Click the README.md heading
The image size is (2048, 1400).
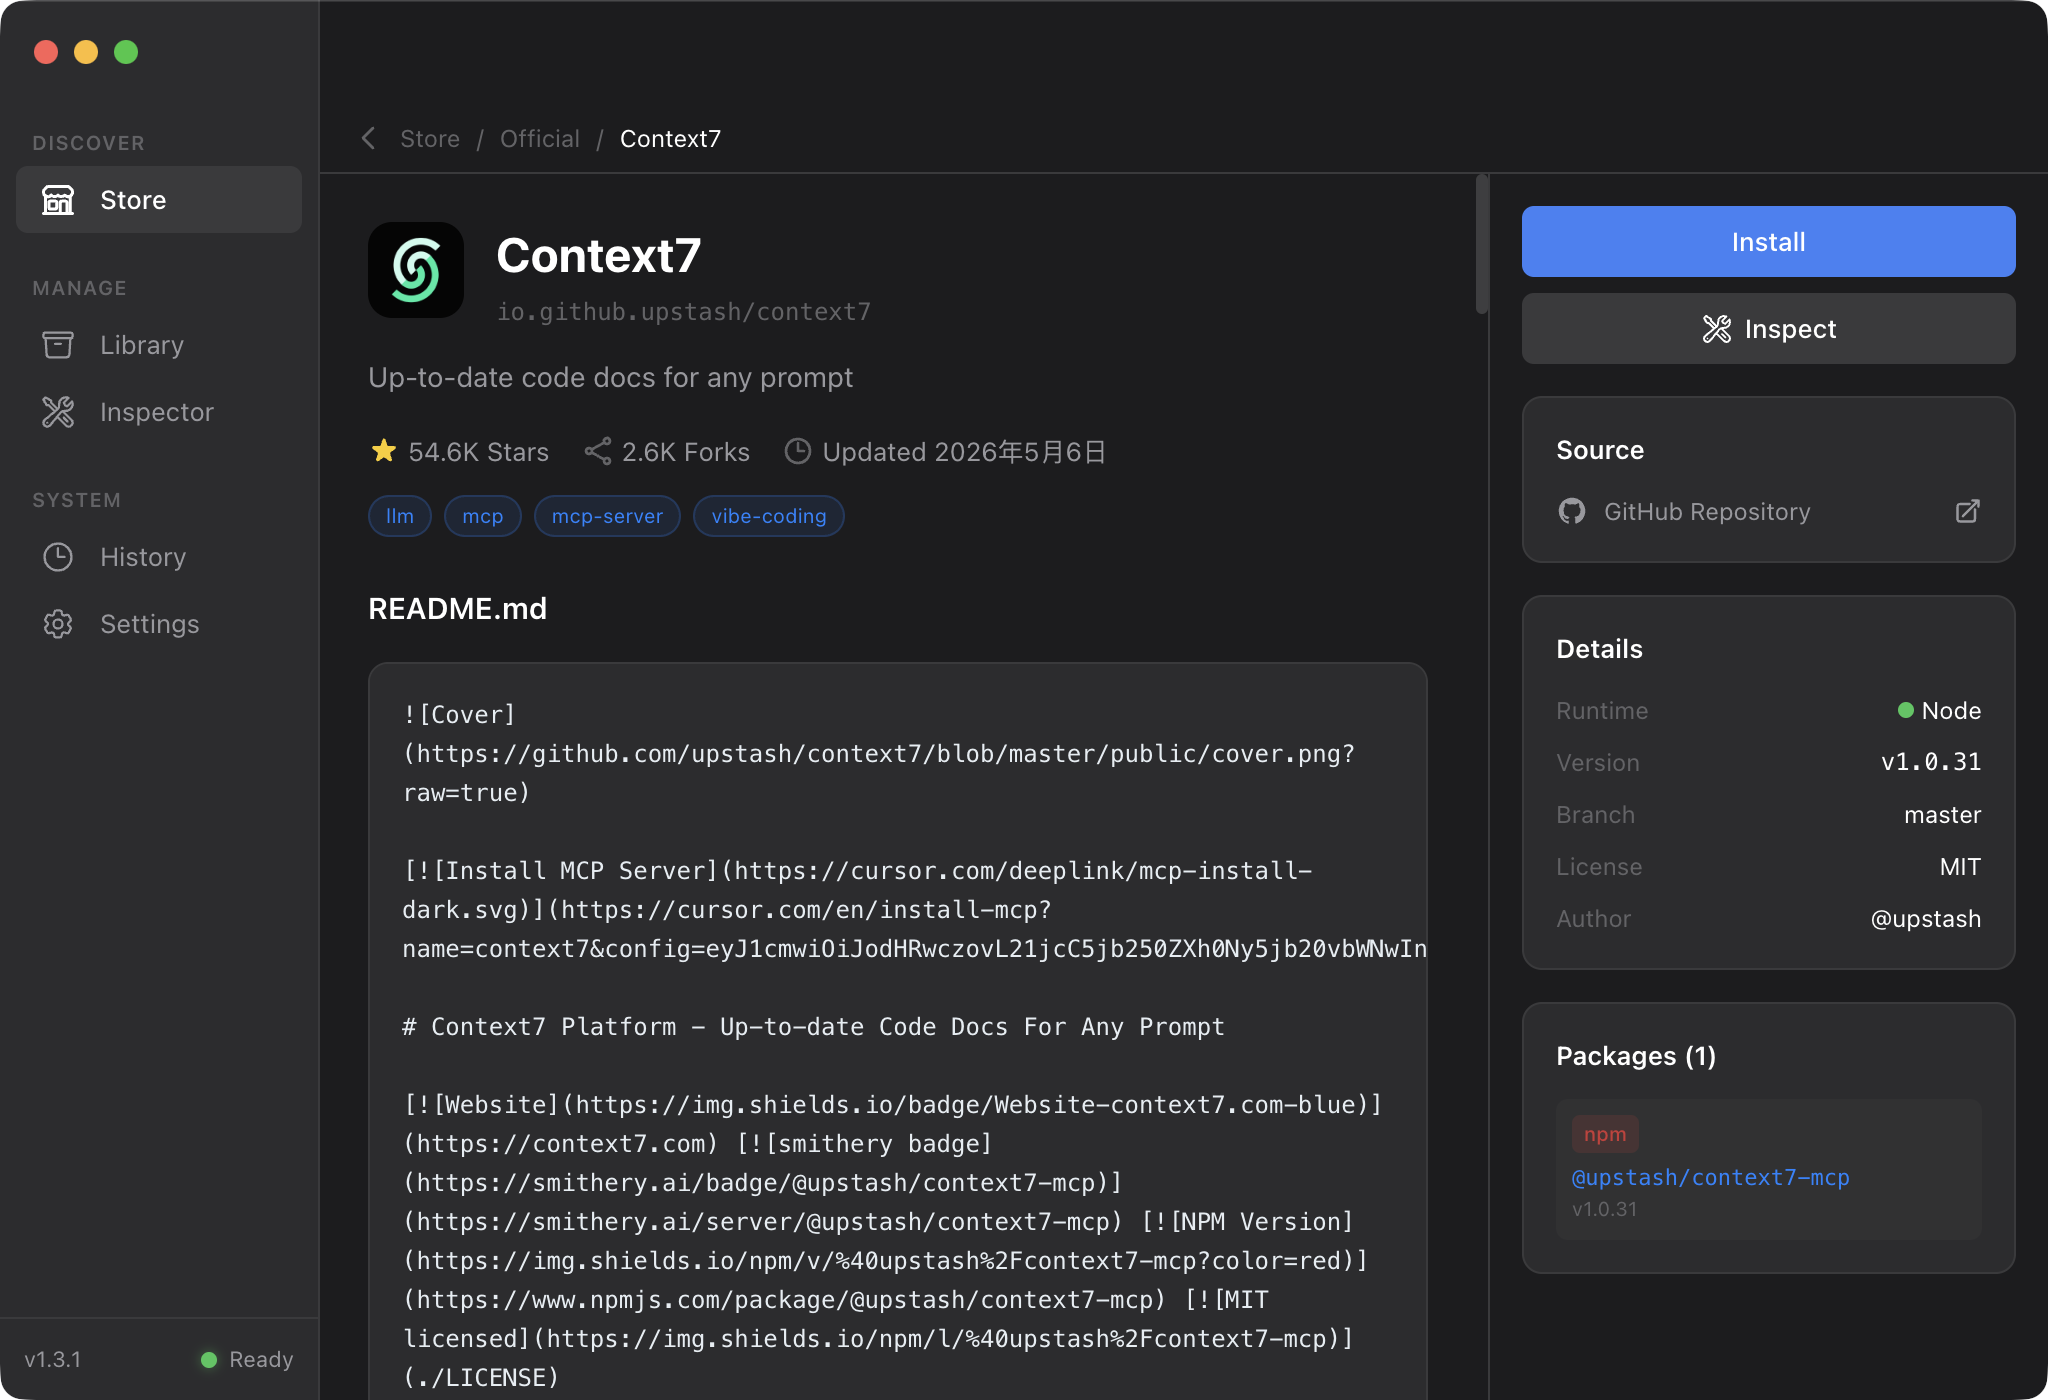457,608
